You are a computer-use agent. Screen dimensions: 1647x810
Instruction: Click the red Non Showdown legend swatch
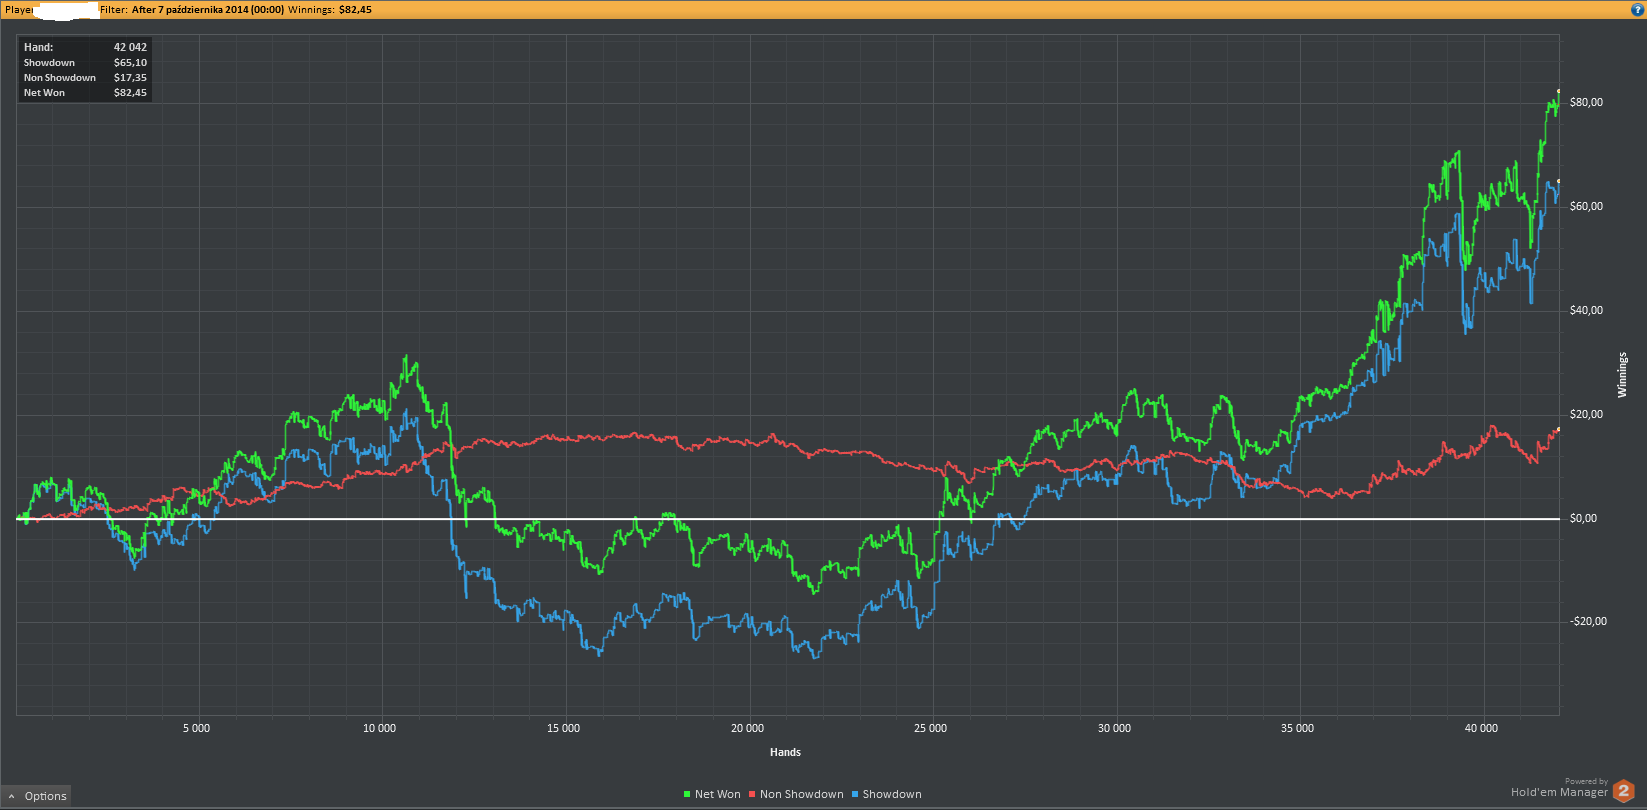click(752, 795)
